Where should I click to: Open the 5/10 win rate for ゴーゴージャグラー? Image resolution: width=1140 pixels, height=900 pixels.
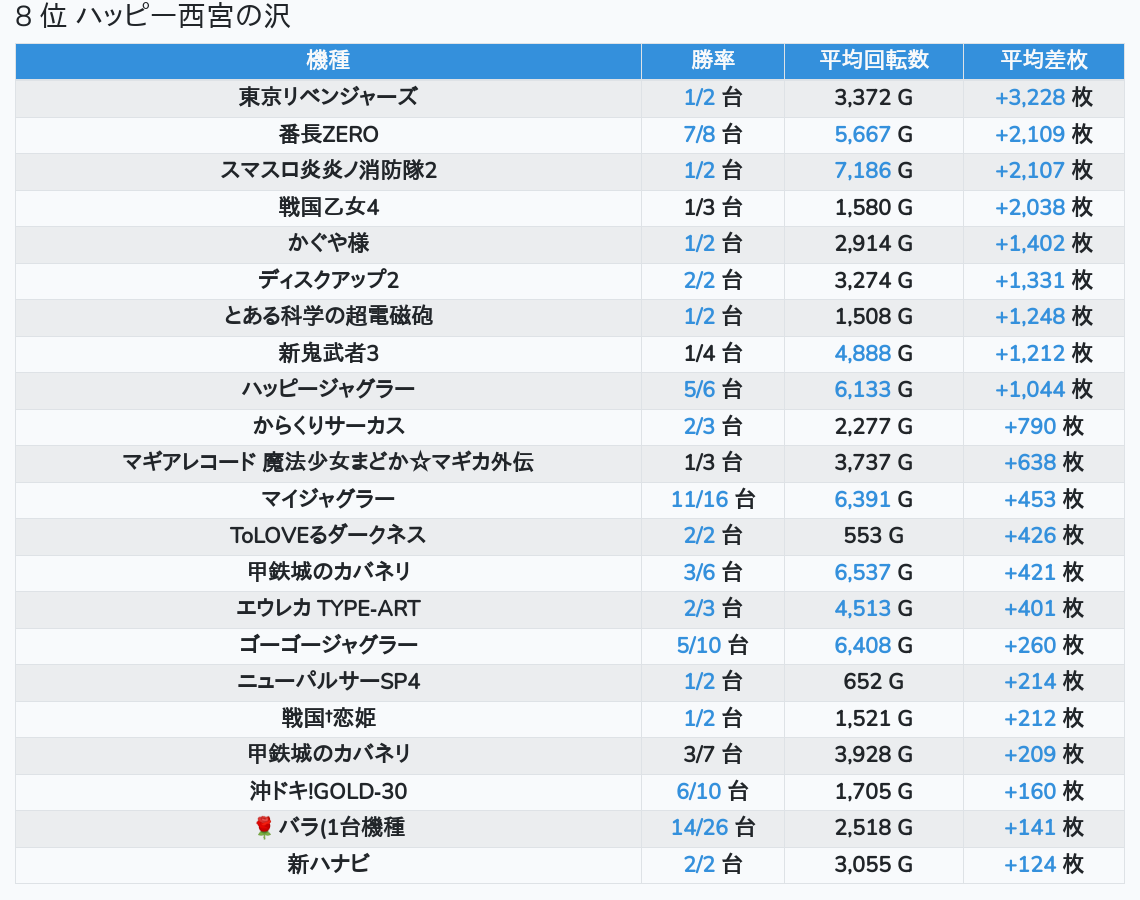(699, 645)
